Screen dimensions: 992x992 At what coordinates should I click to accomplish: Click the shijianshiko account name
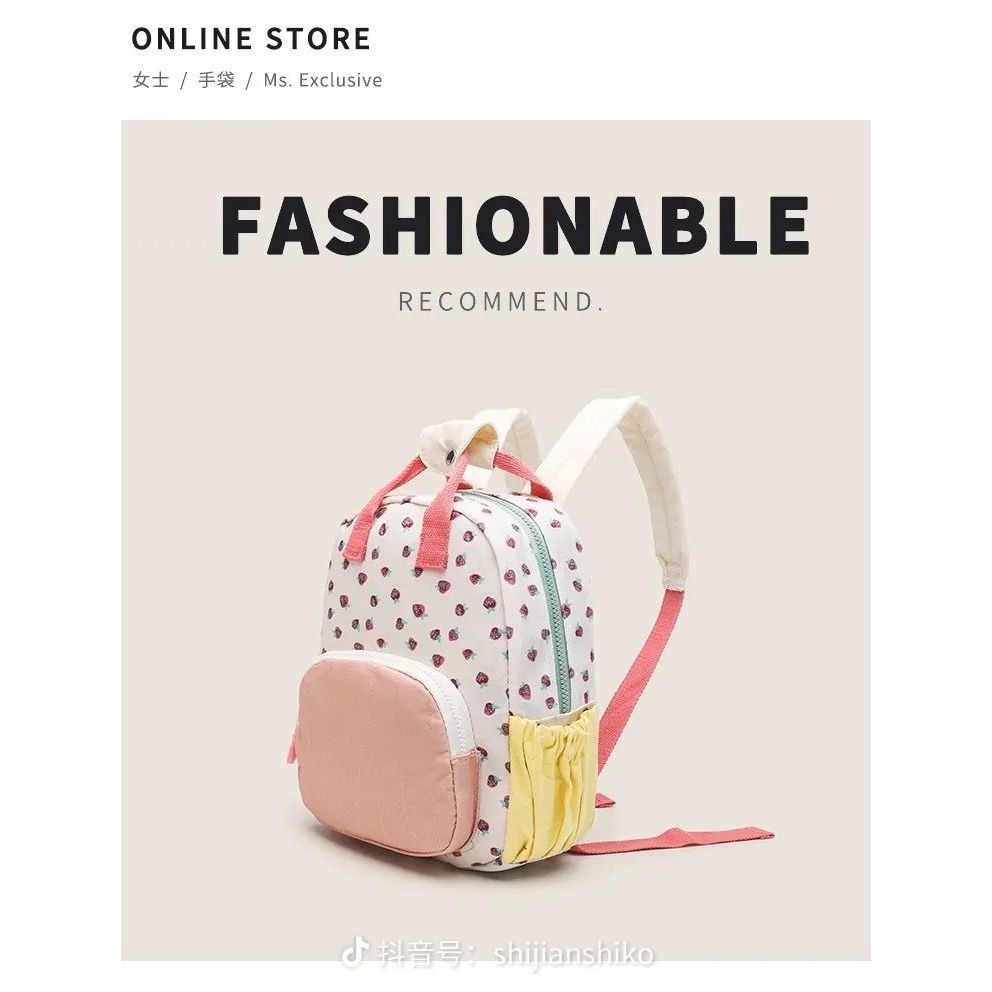(x=573, y=954)
